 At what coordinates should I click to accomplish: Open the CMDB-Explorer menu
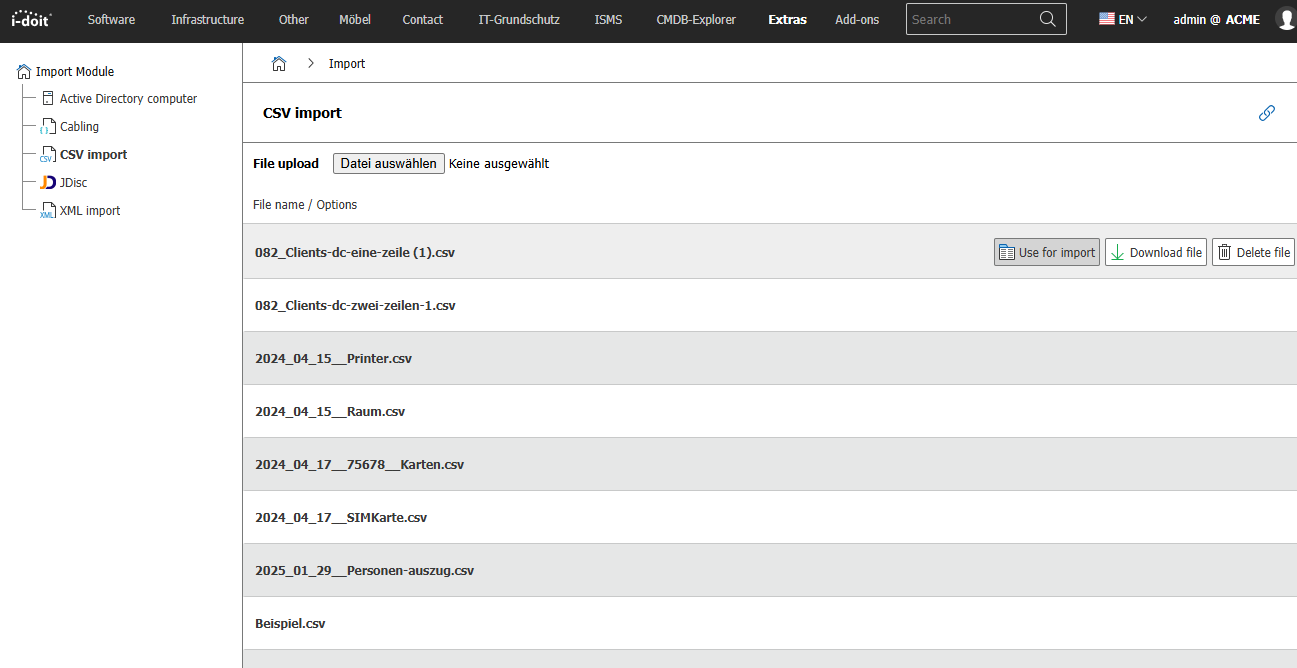695,19
